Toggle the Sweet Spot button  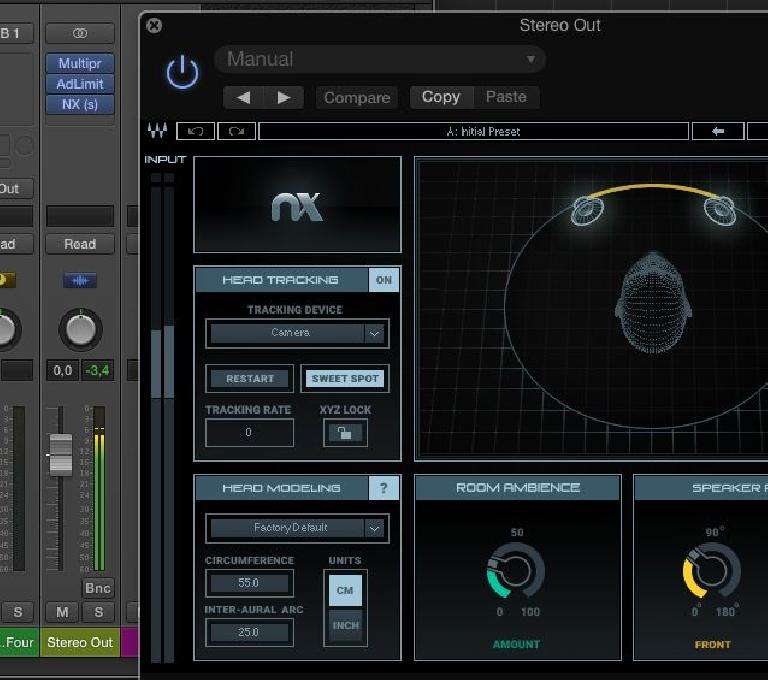coord(345,378)
